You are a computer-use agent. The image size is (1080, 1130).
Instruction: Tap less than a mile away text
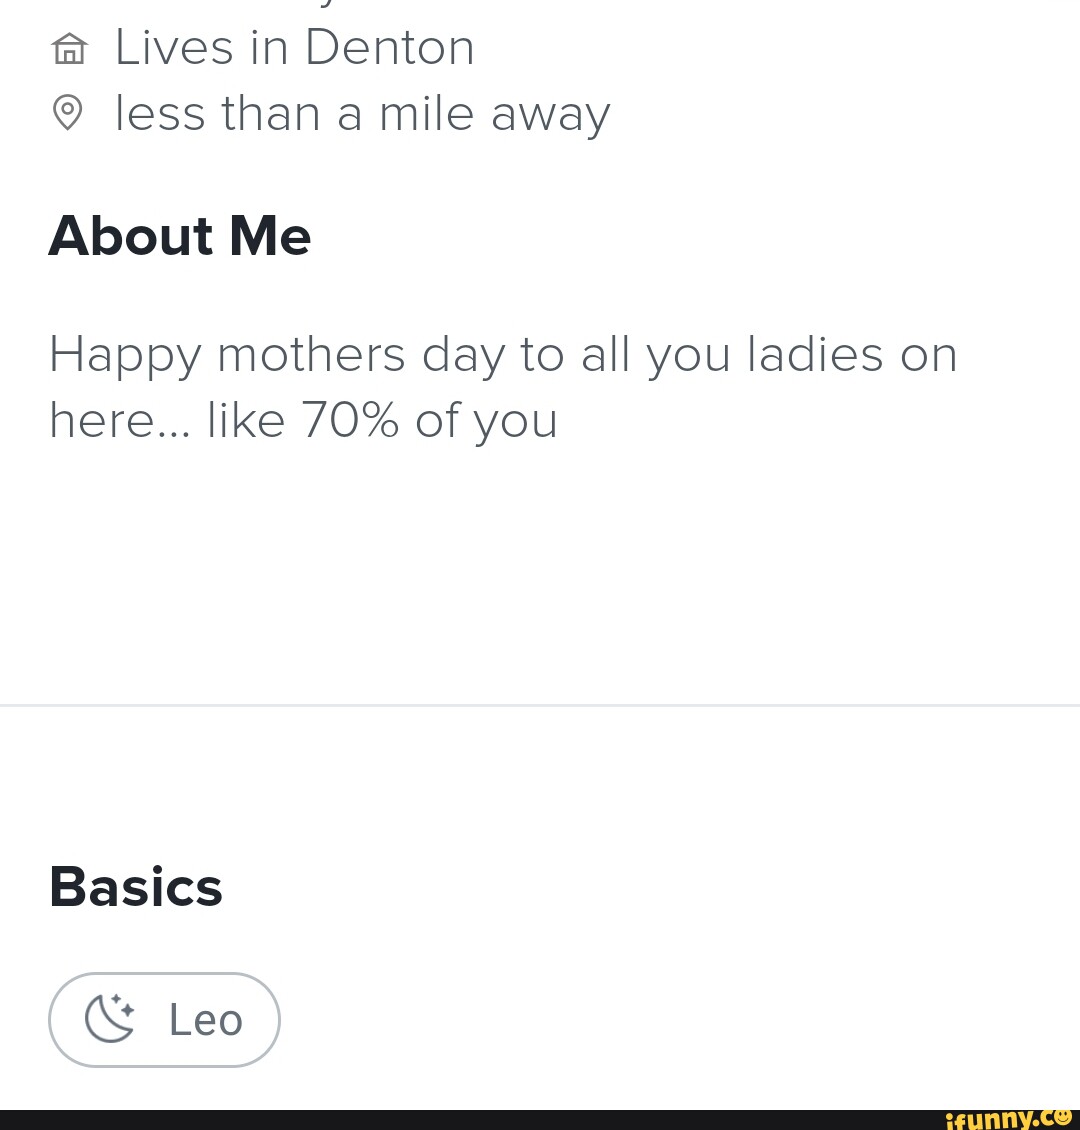[362, 113]
